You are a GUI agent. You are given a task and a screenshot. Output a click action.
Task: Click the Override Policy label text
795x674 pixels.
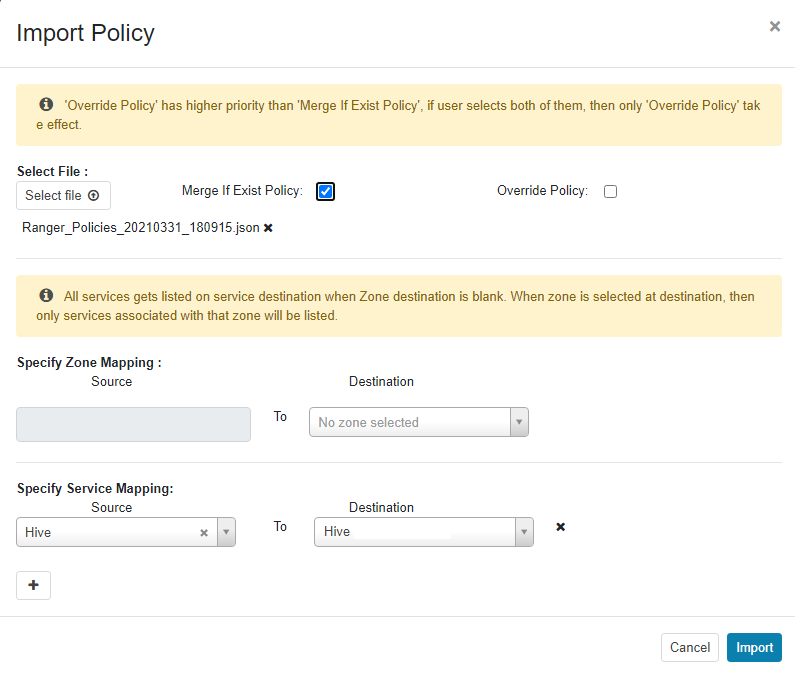[x=542, y=190]
